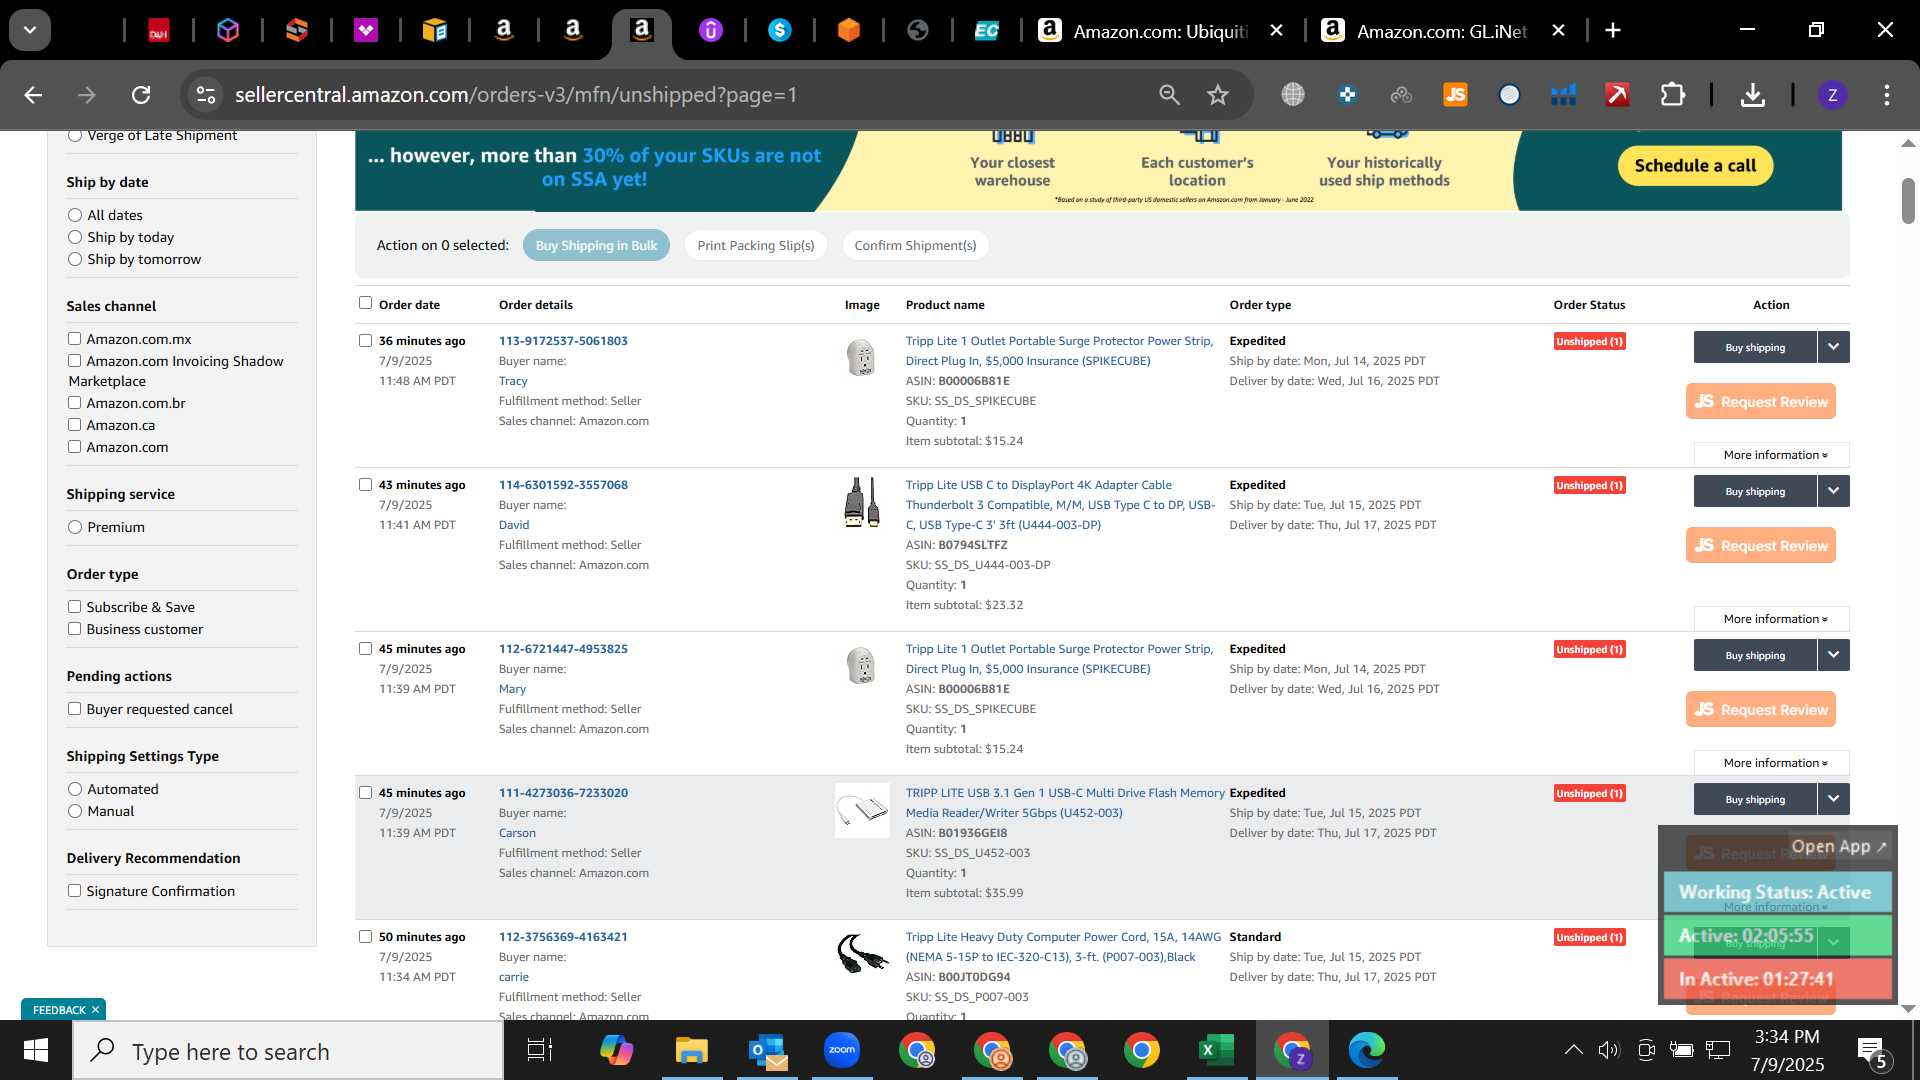Expand Buy shipping dropdown for Tracy's order
Image resolution: width=1920 pixels, height=1080 pixels.
[x=1833, y=347]
